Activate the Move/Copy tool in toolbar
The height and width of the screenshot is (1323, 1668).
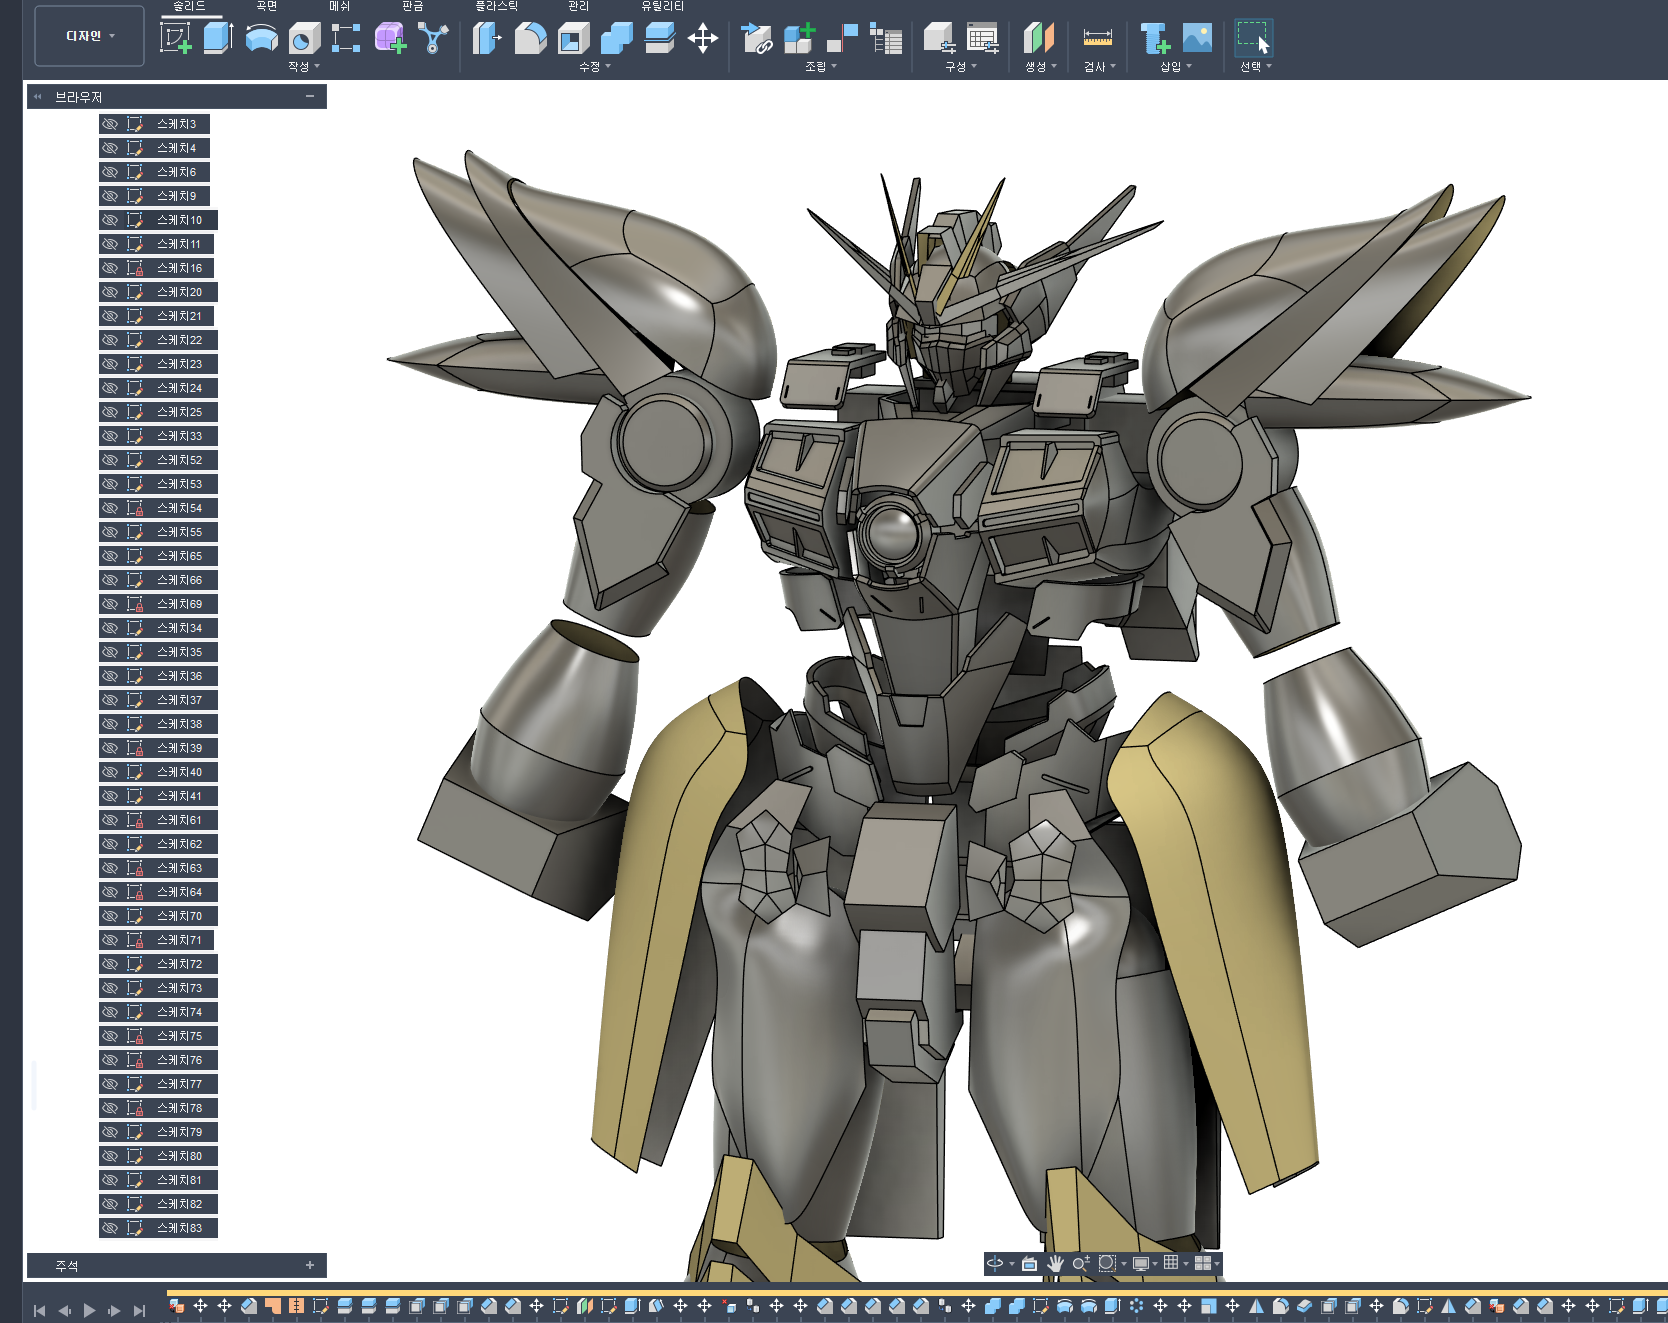pyautogui.click(x=703, y=39)
